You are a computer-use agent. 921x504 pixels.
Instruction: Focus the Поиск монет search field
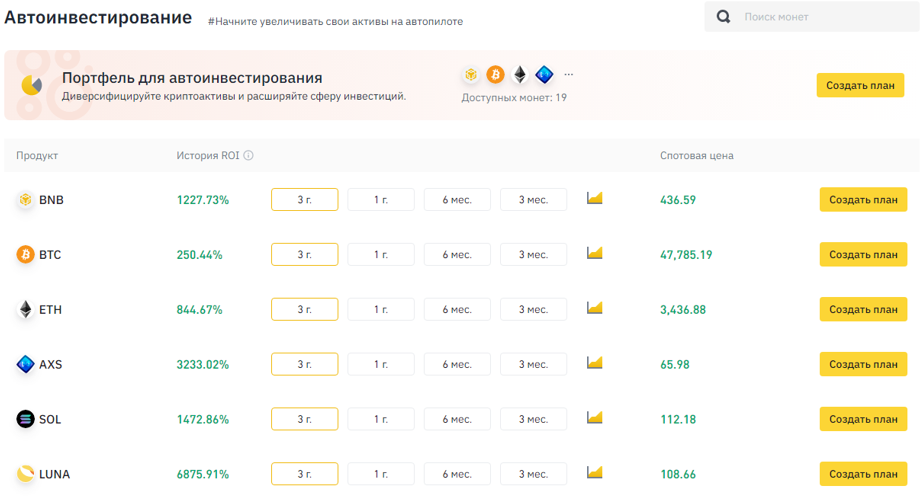(x=812, y=16)
